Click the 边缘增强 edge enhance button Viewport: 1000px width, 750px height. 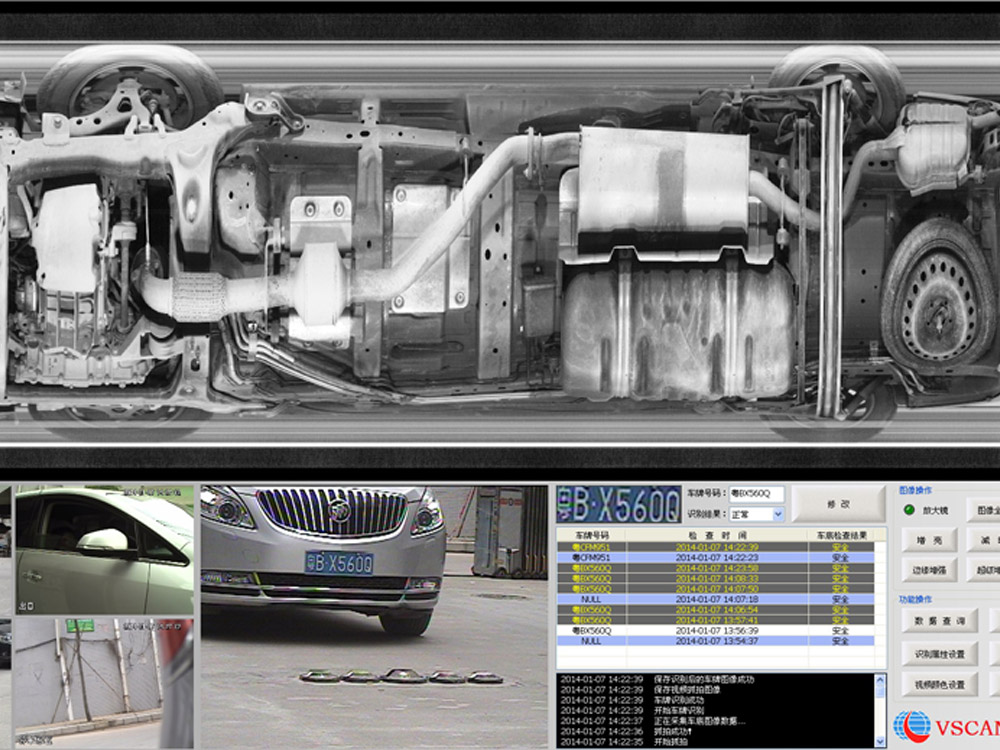pos(927,570)
